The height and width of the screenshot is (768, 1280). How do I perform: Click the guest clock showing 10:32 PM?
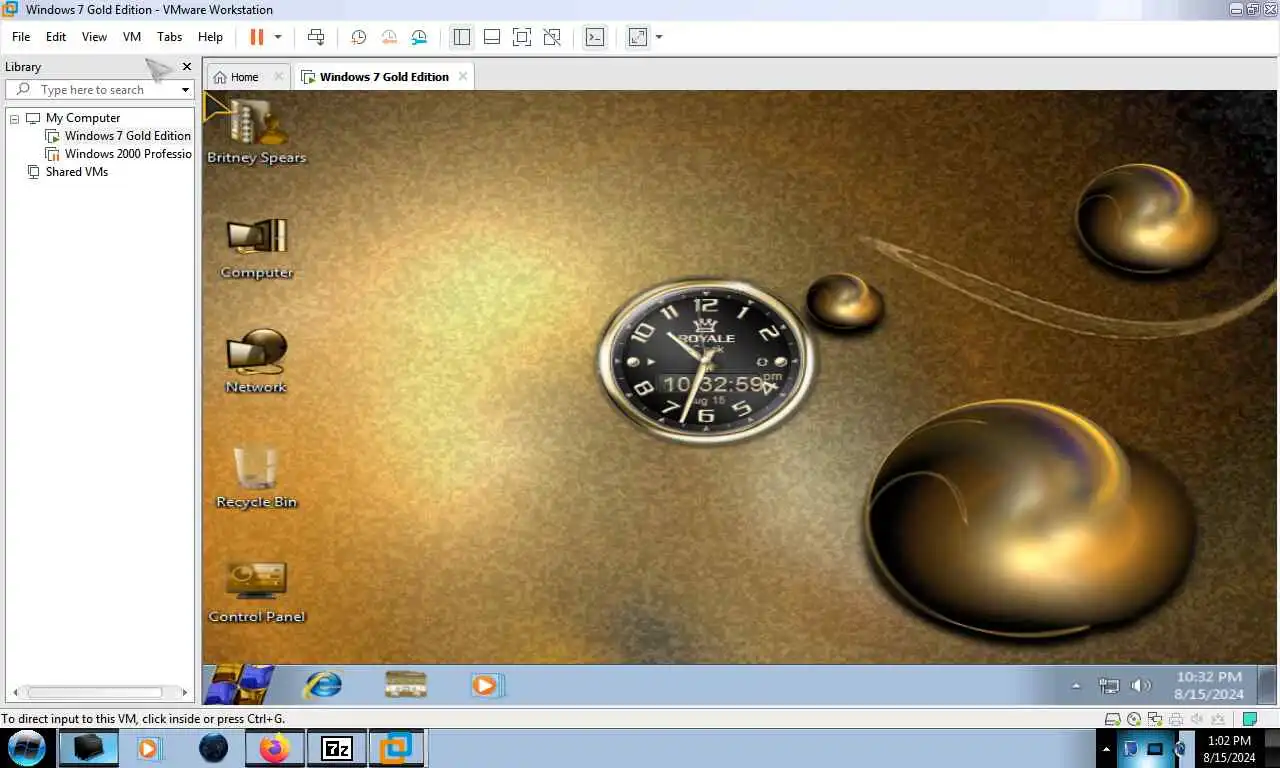click(1209, 685)
